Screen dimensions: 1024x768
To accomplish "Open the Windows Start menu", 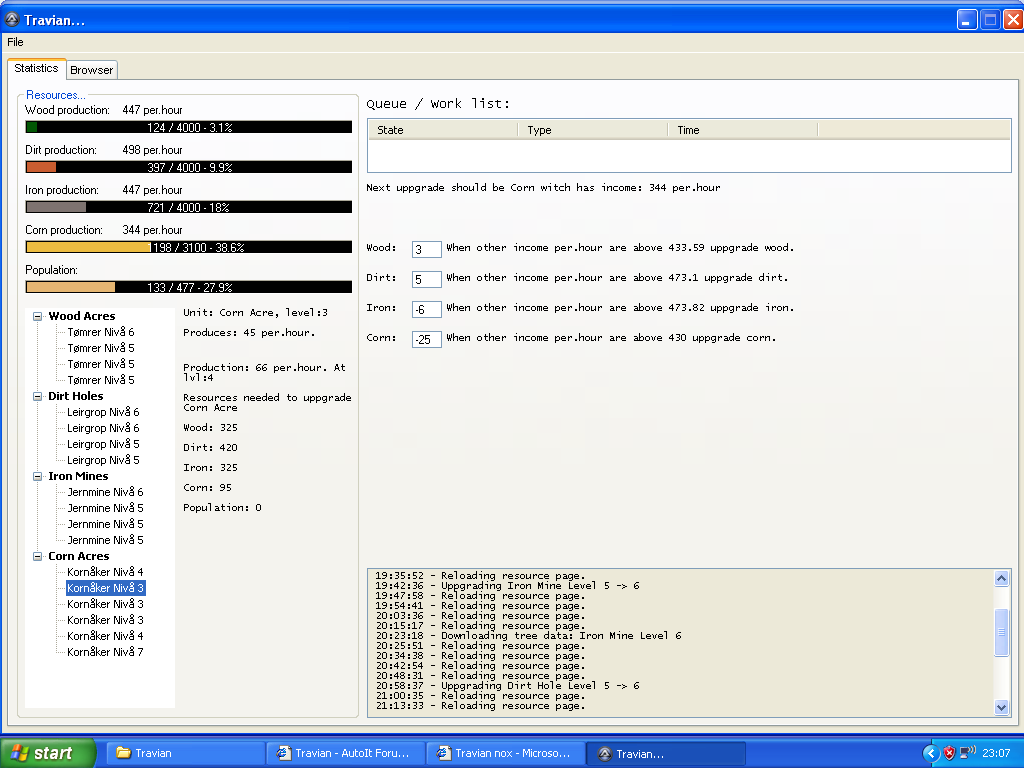I will click(48, 753).
